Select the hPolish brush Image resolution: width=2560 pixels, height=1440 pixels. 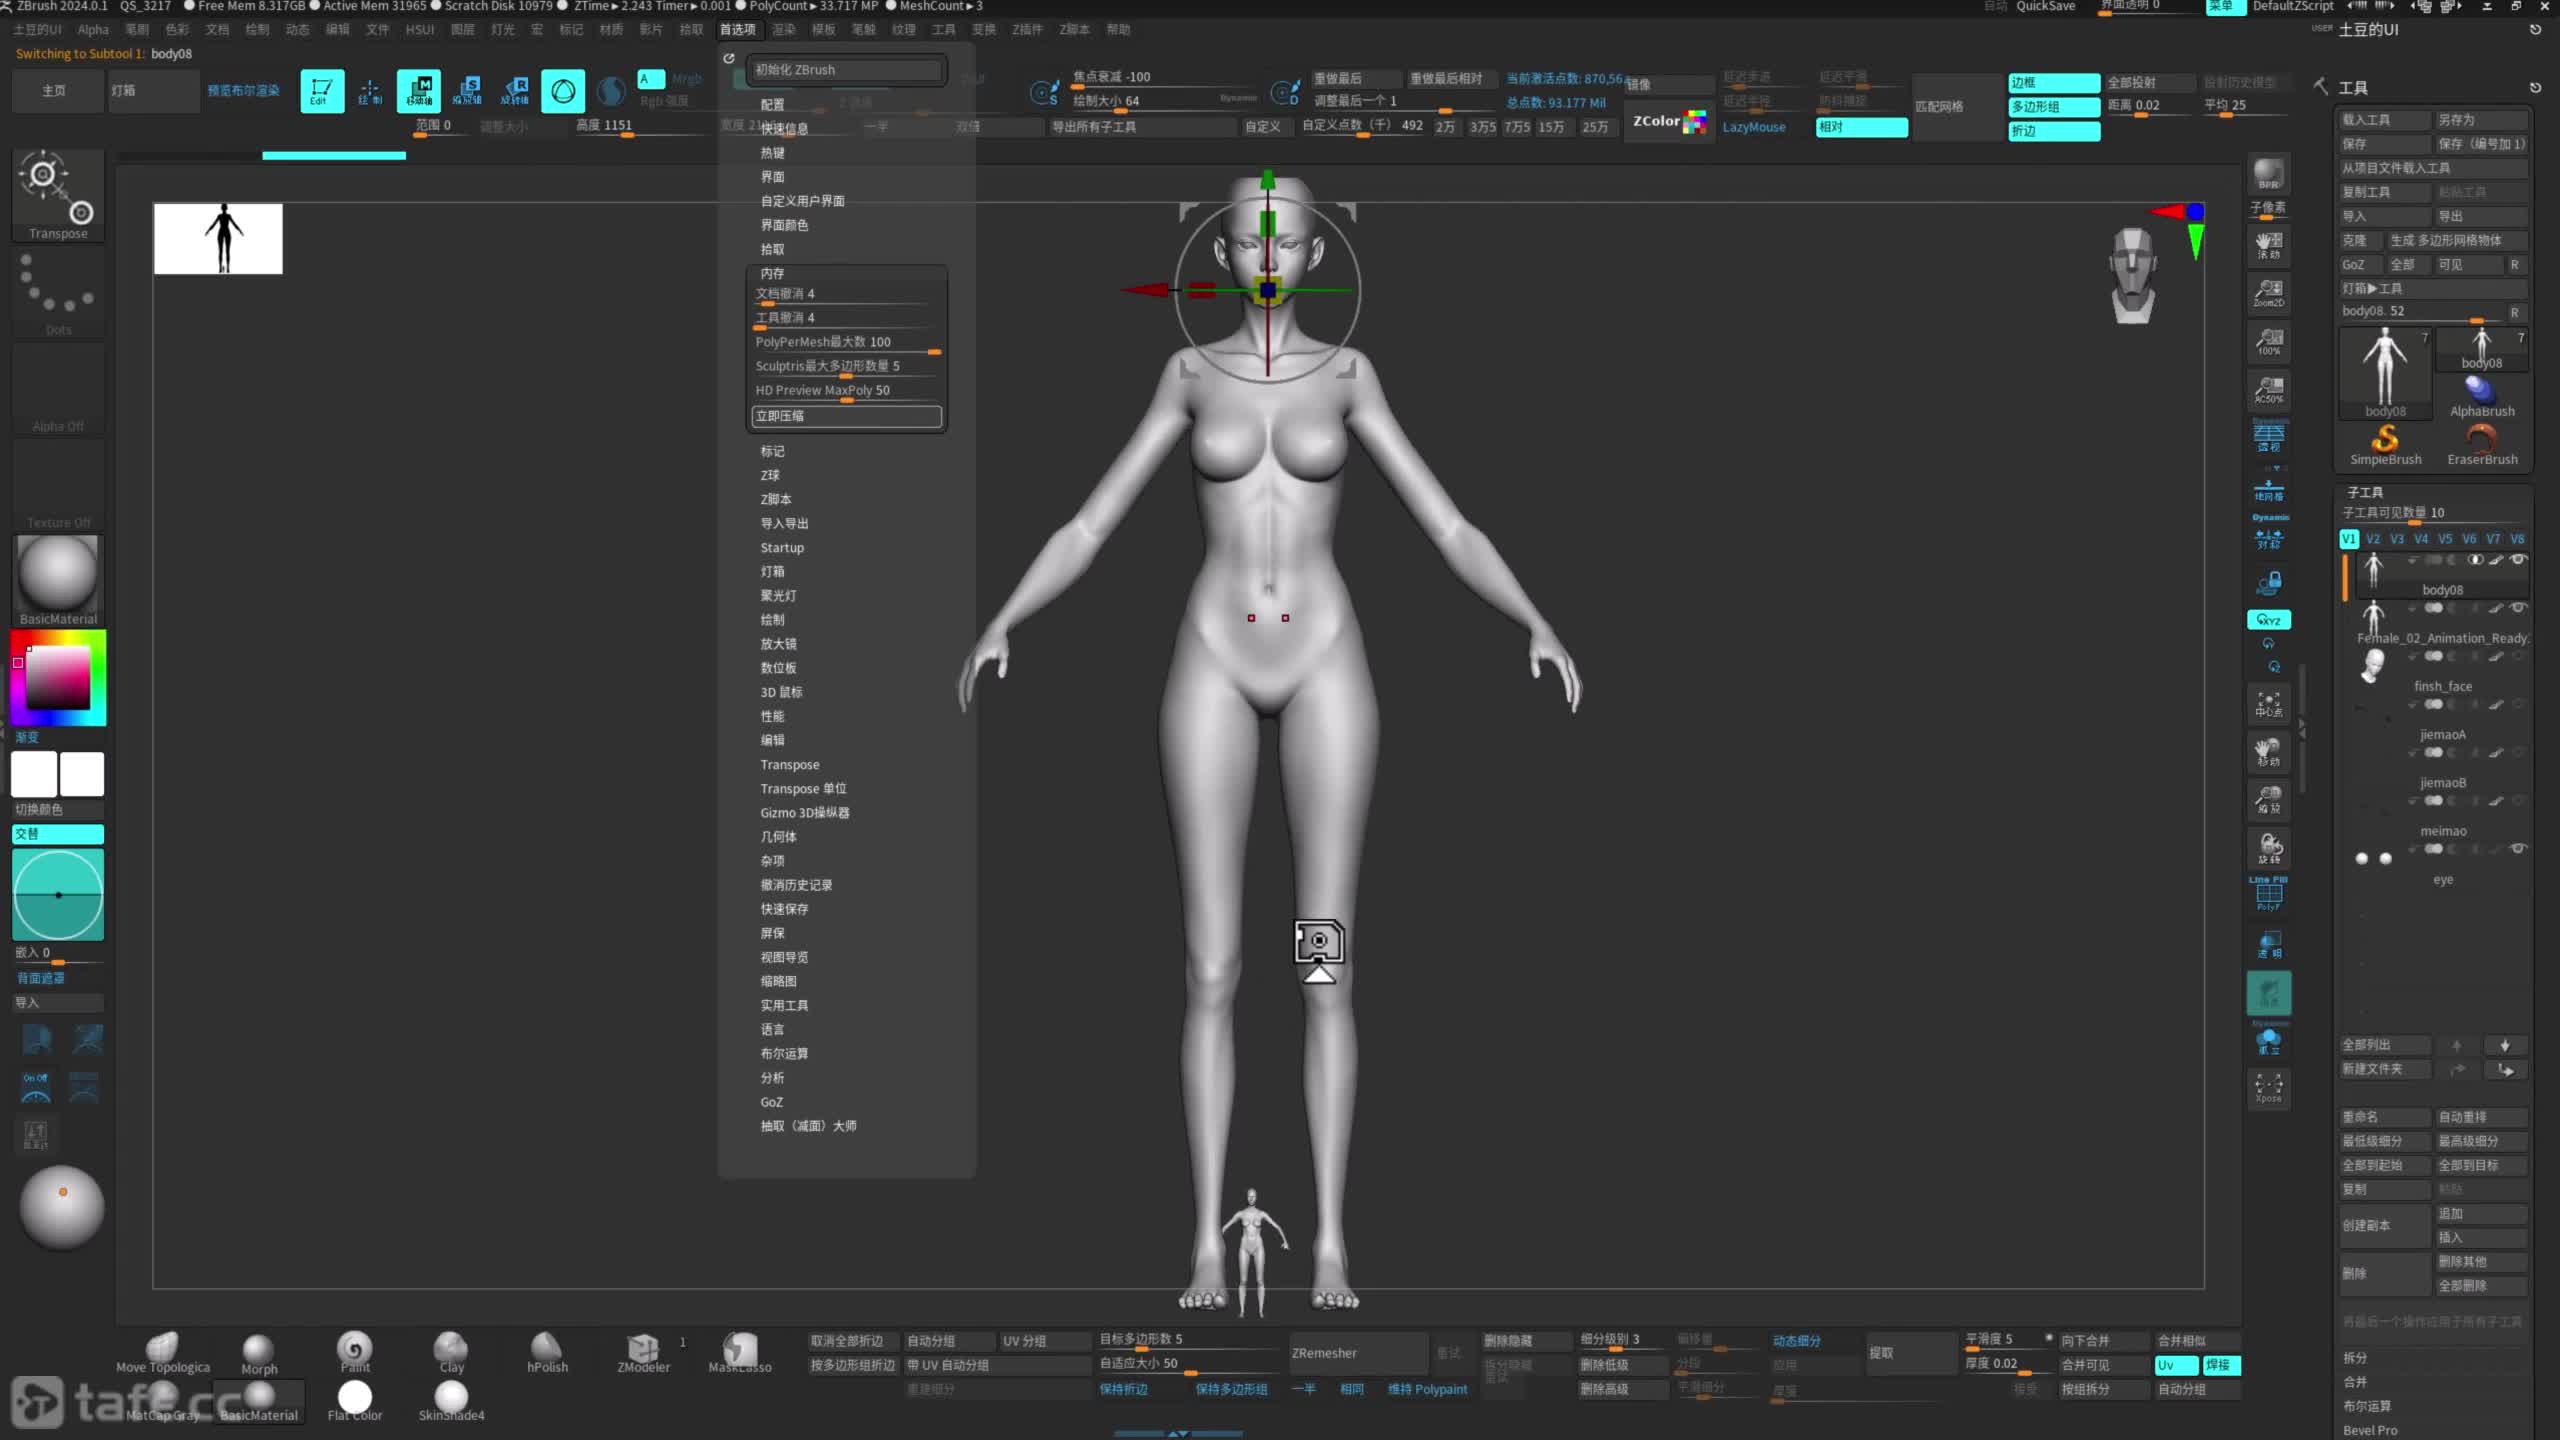coord(547,1352)
